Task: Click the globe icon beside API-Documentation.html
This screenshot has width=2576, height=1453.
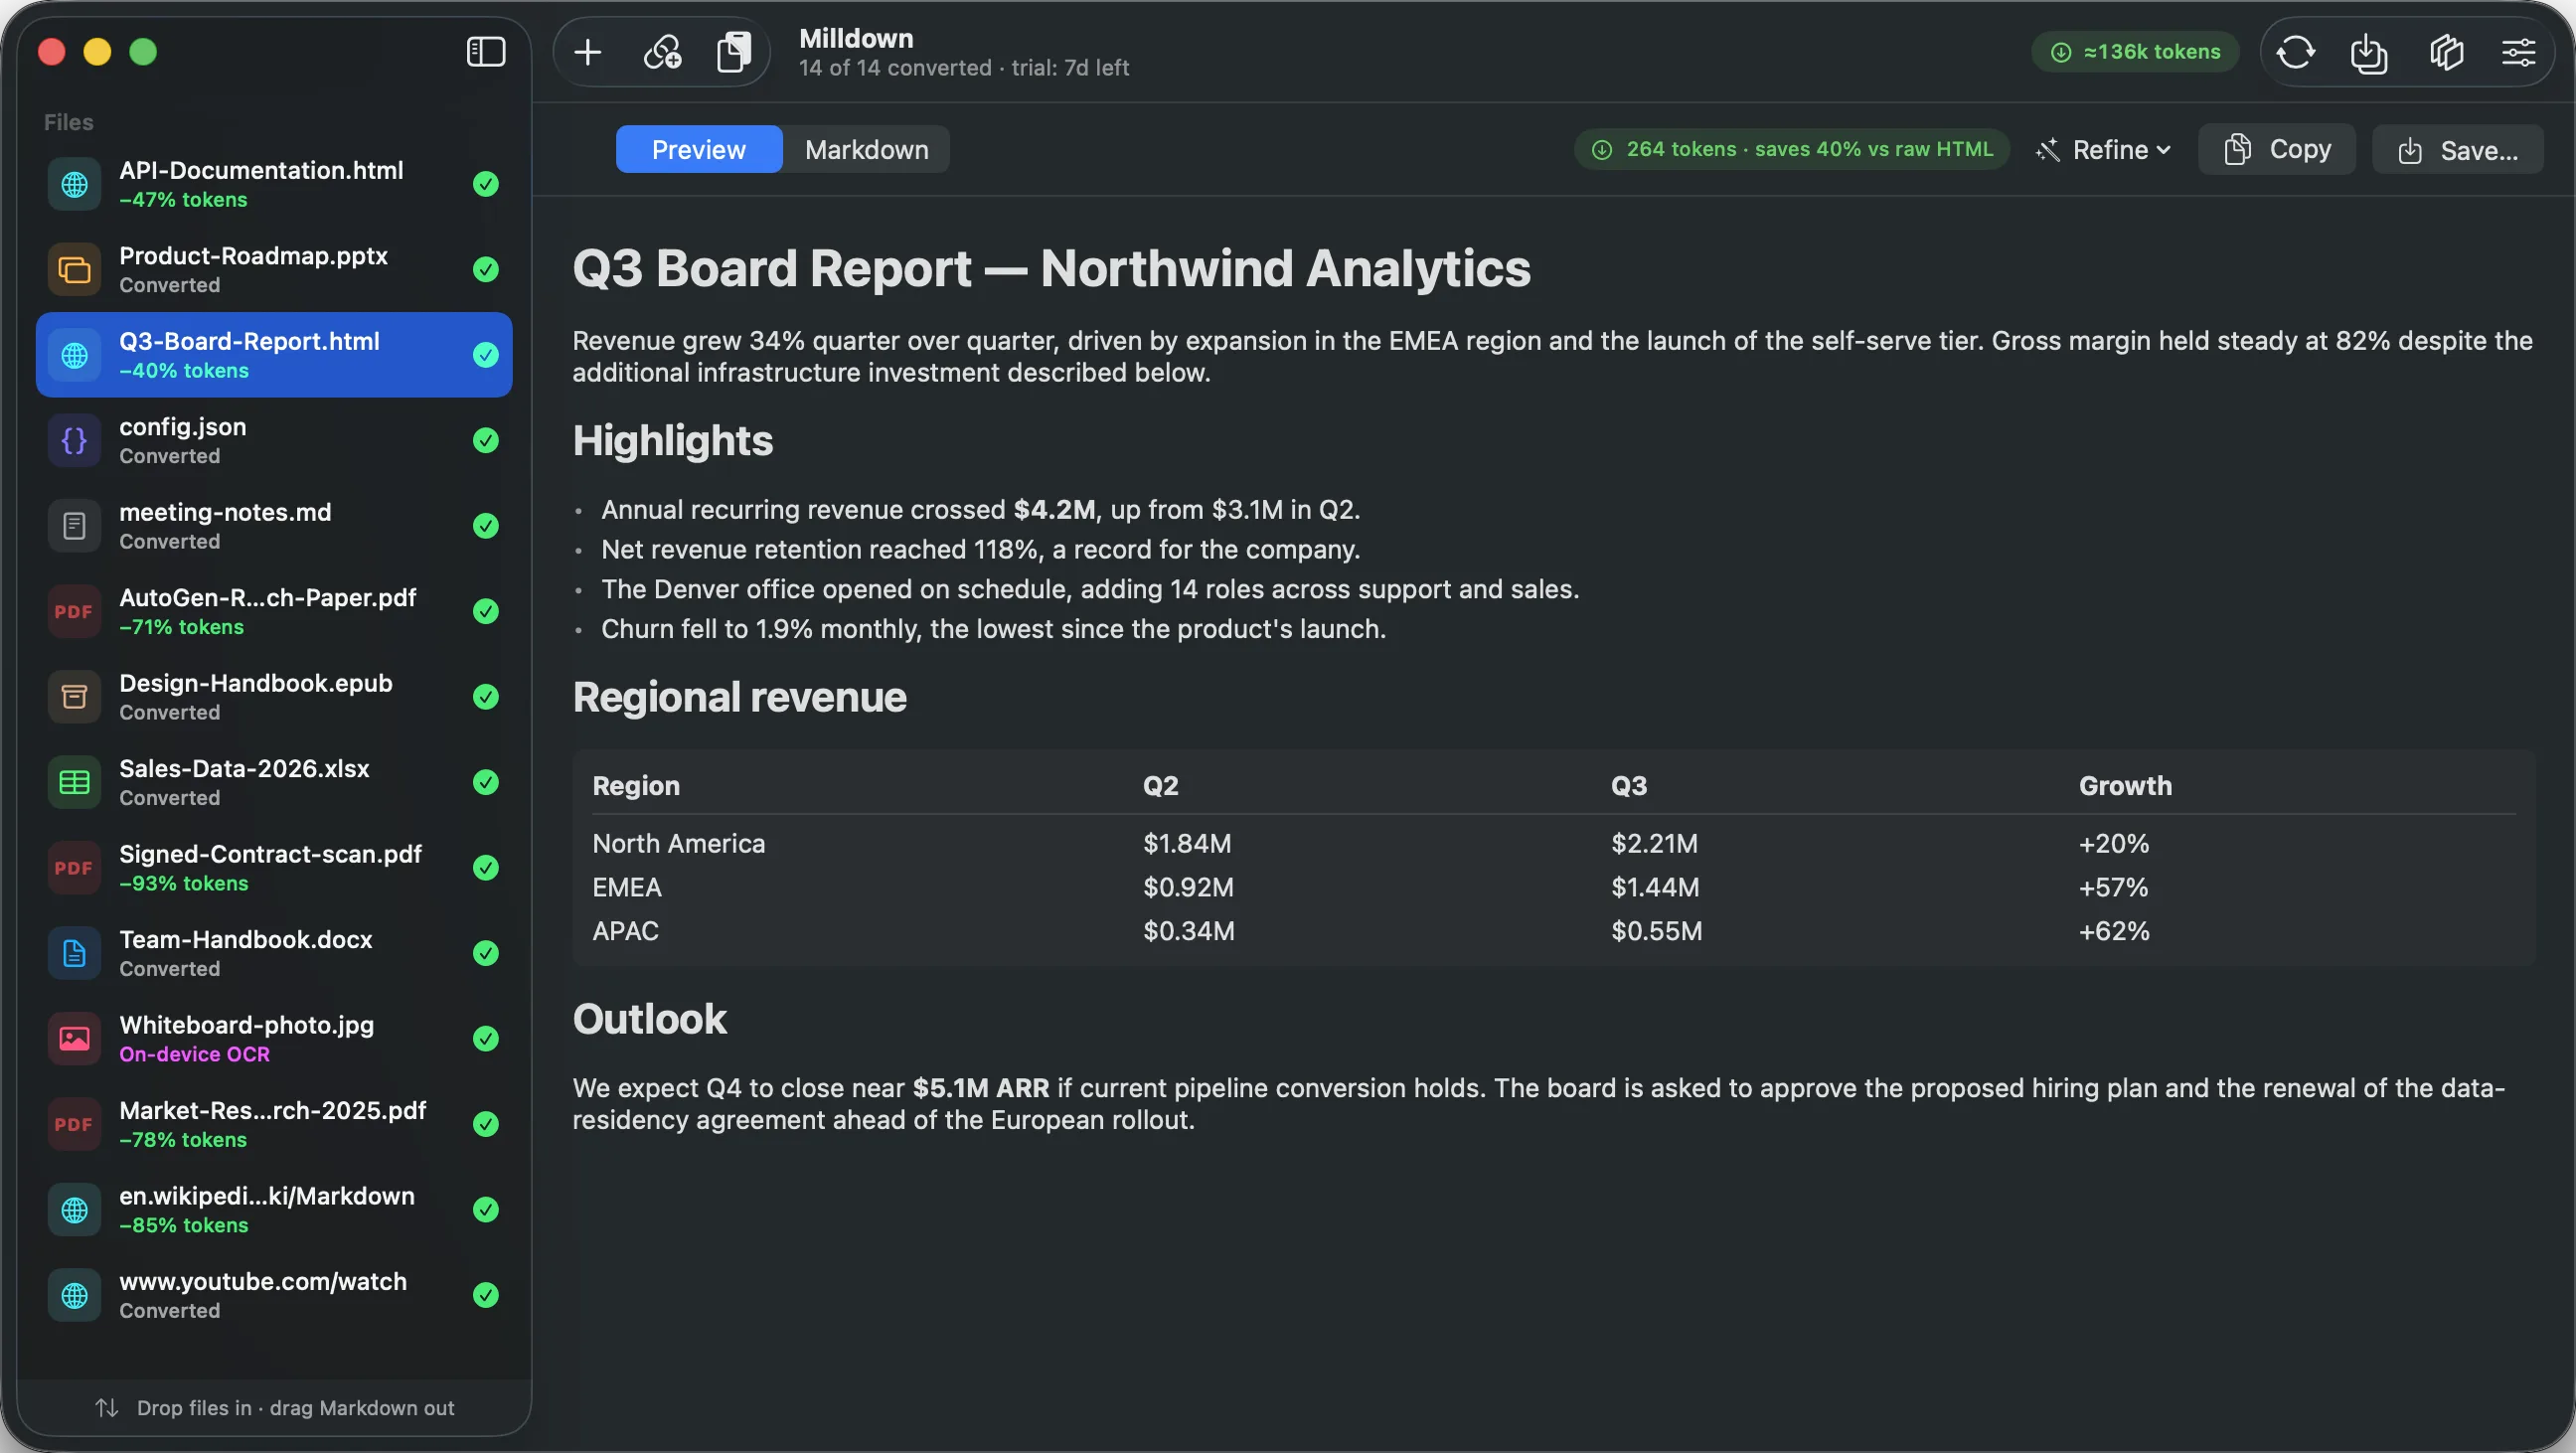Action: tap(74, 184)
